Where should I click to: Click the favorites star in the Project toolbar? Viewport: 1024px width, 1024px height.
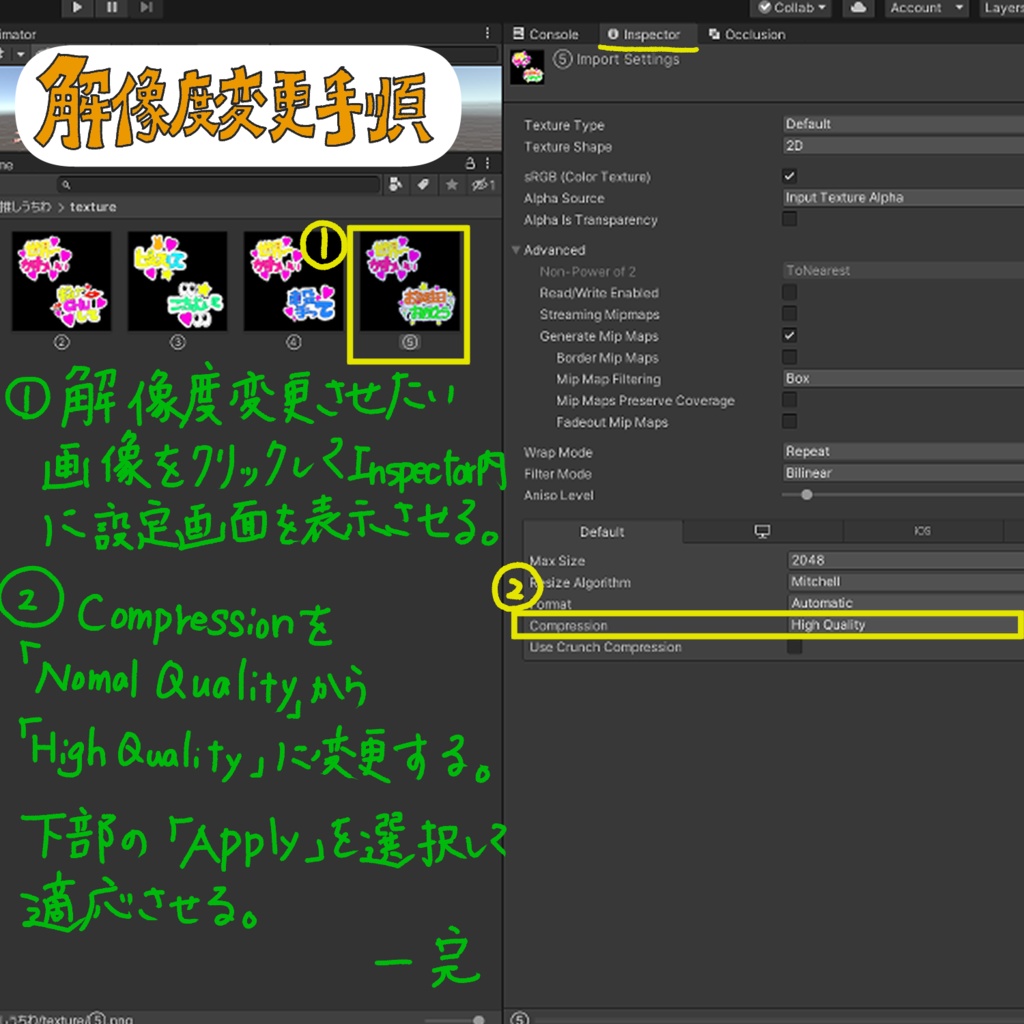coord(452,184)
